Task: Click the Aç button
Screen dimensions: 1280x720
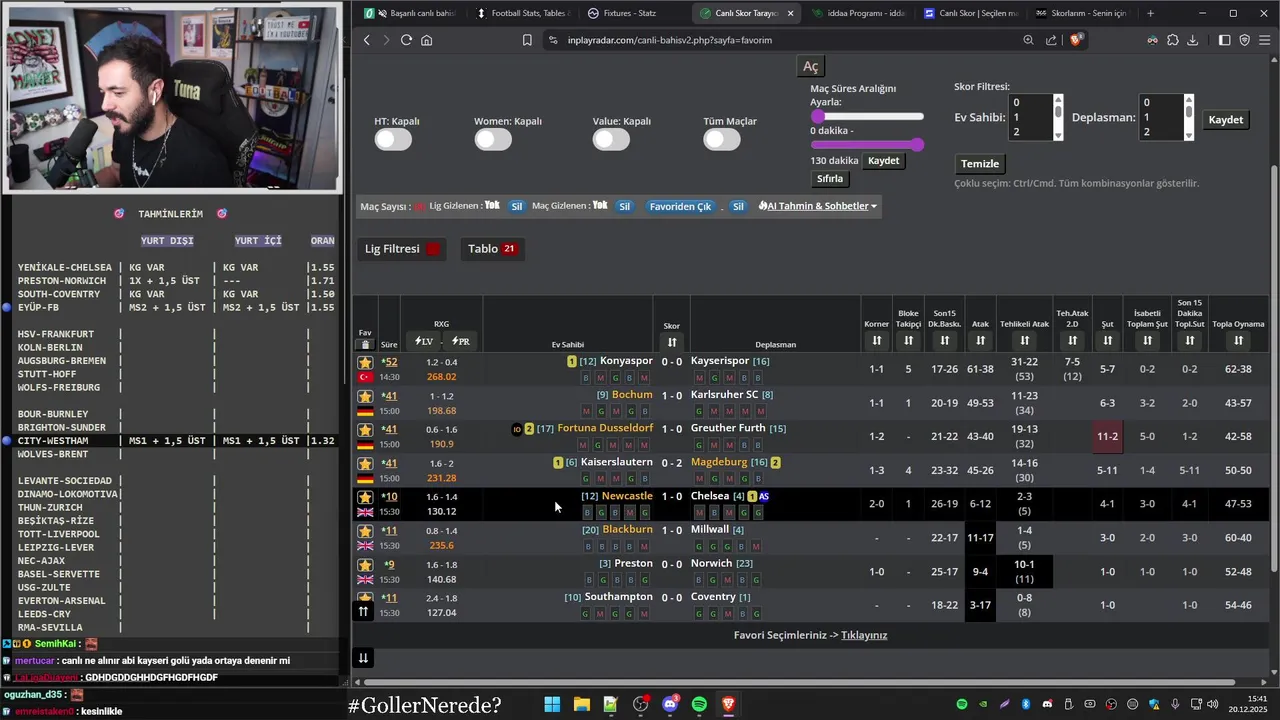Action: pyautogui.click(x=811, y=66)
